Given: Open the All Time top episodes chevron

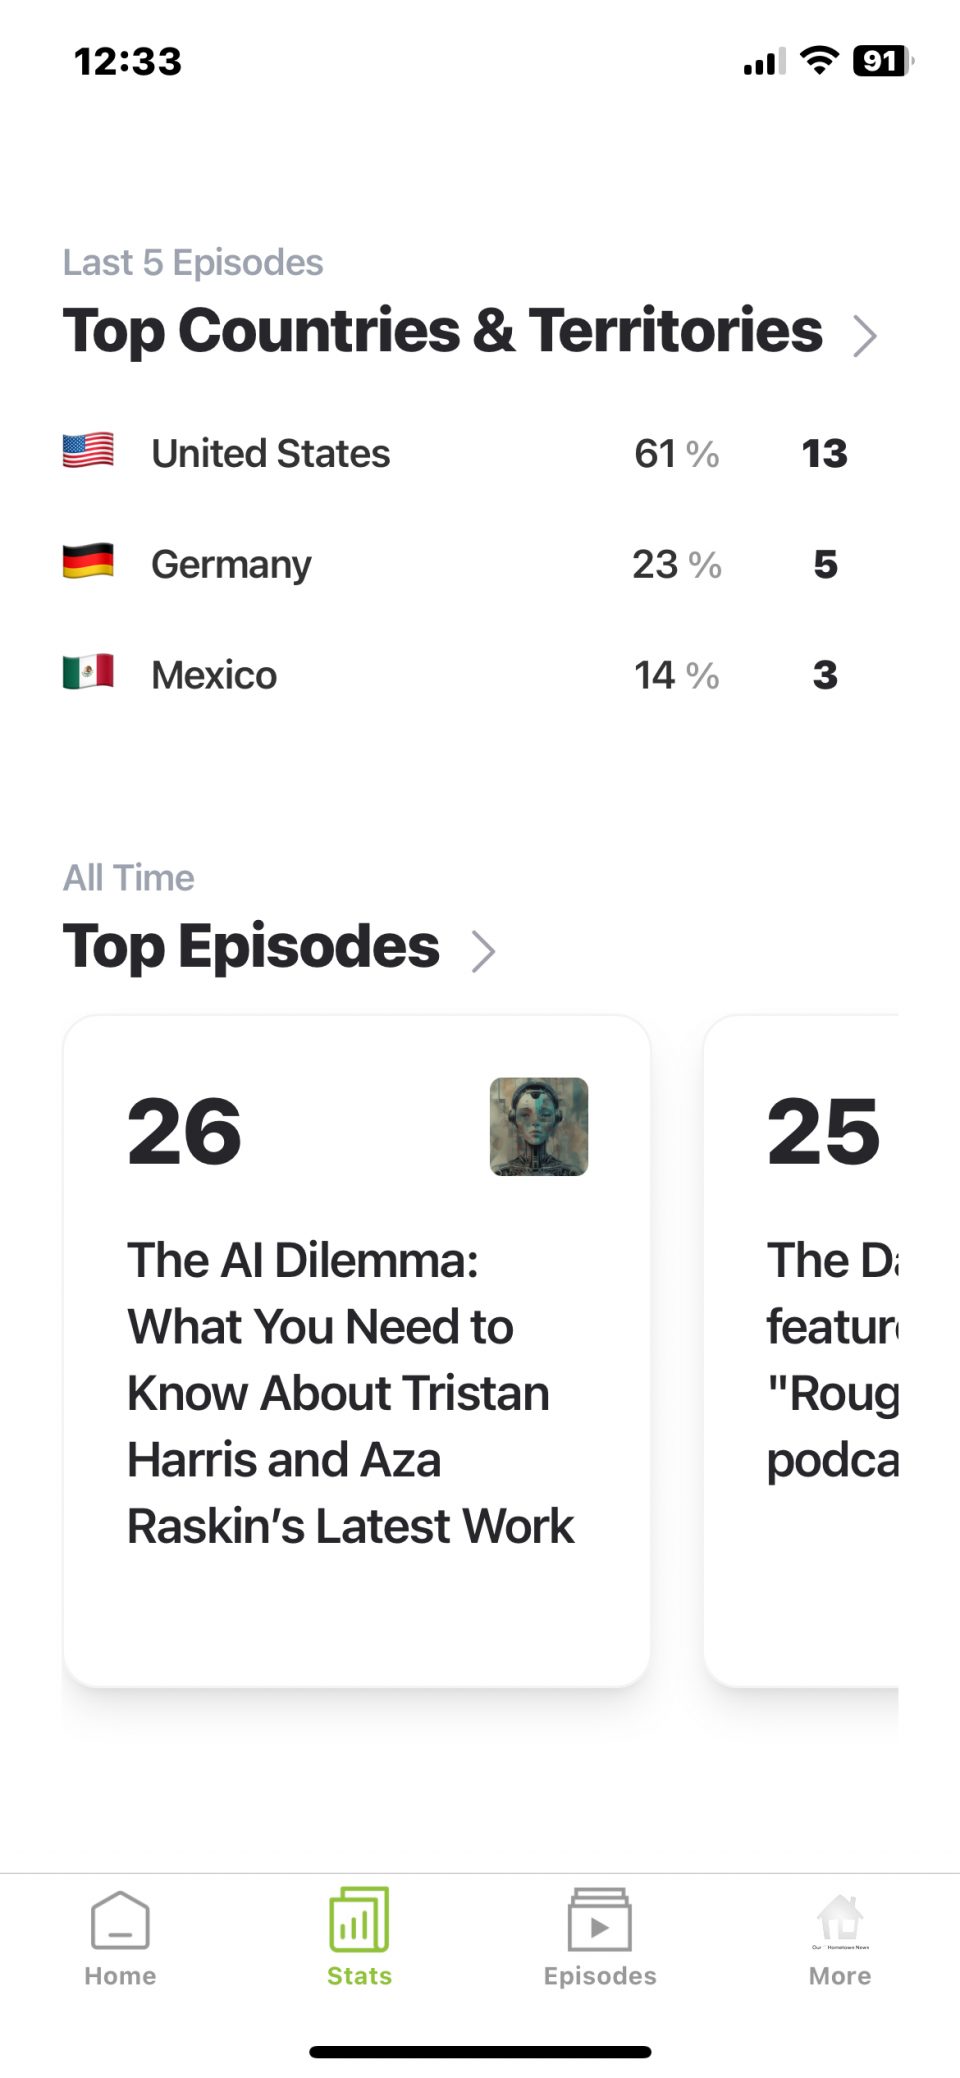Looking at the screenshot, I should point(484,951).
